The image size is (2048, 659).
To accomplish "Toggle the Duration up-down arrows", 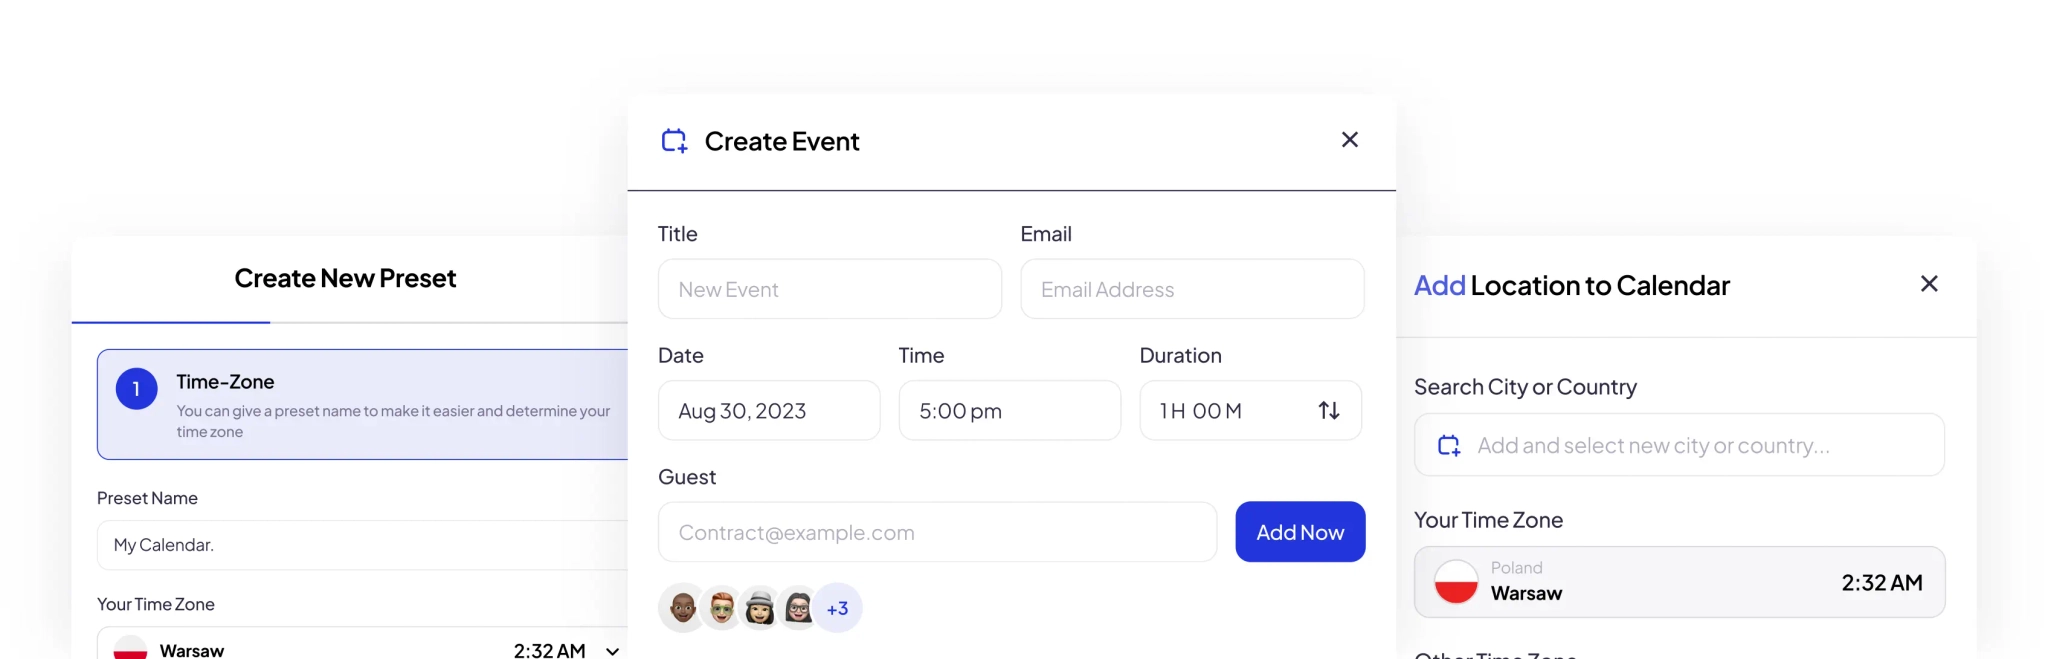I will click(1329, 410).
